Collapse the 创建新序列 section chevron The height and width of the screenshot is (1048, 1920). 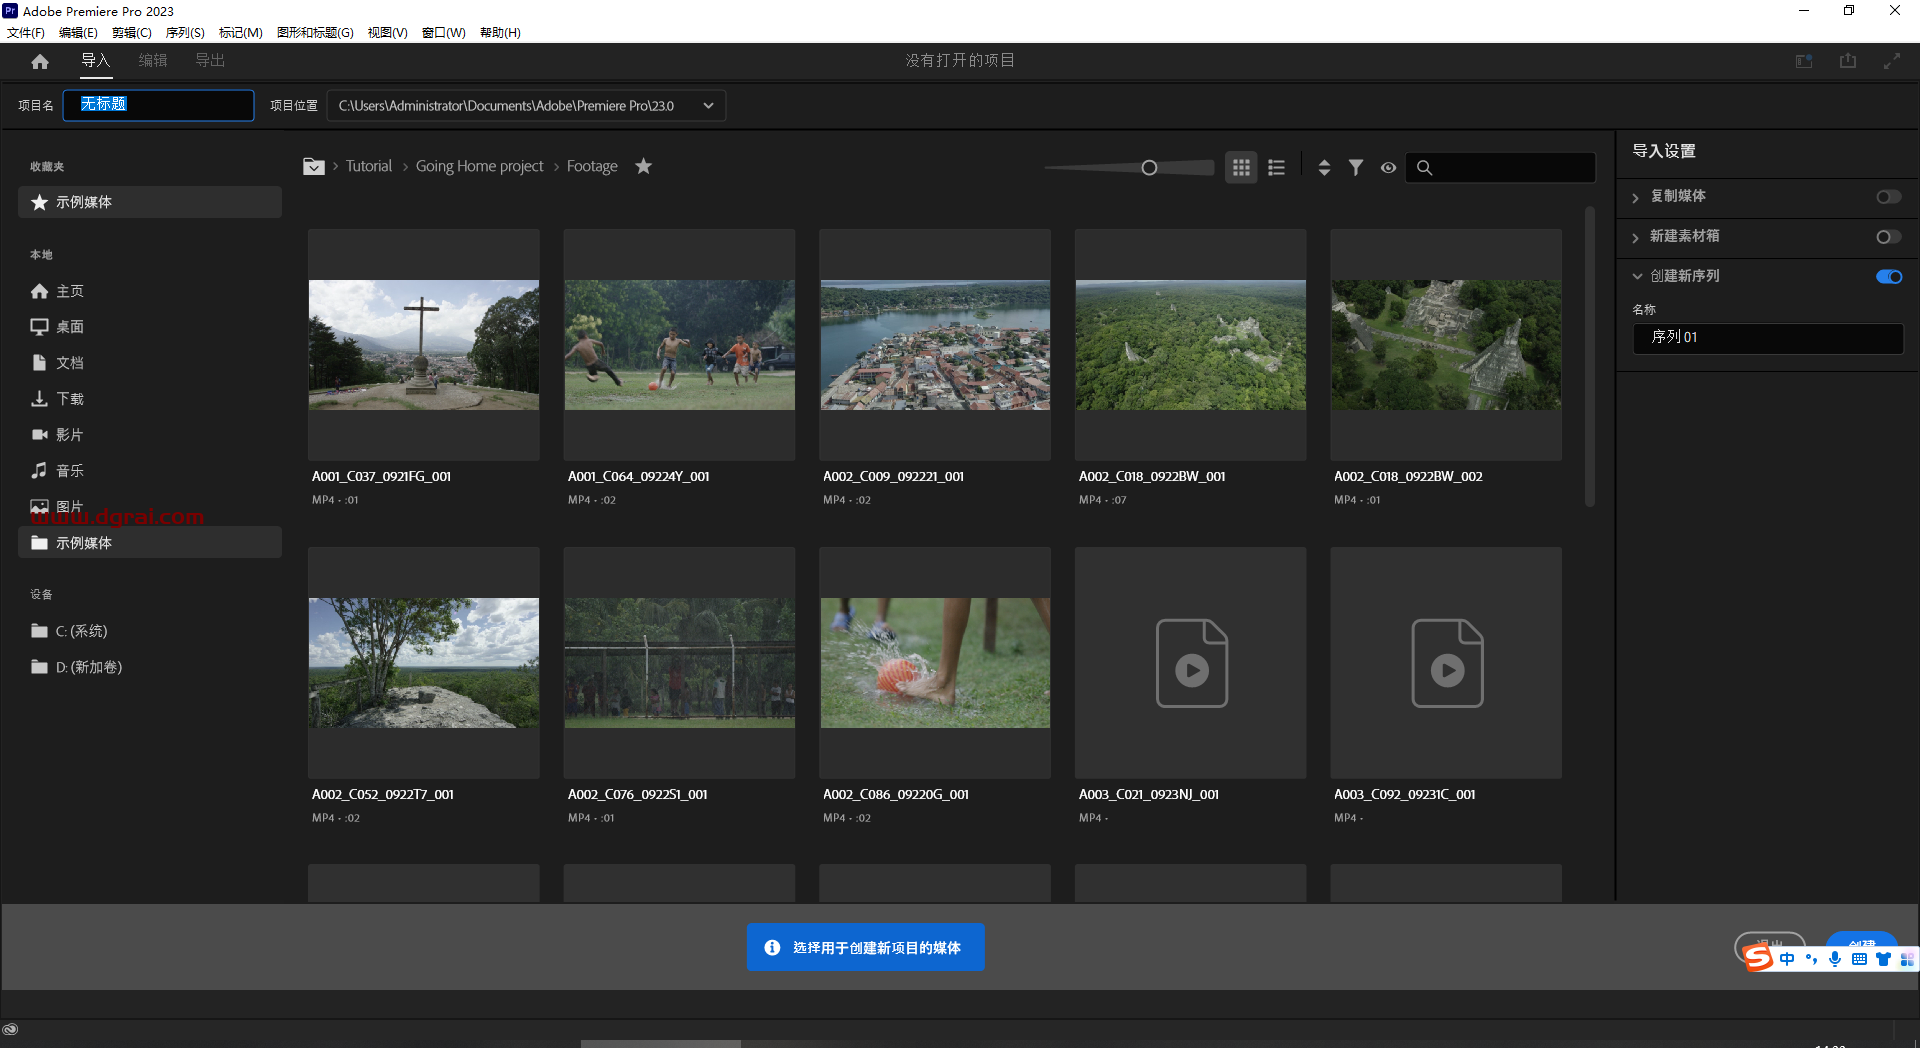point(1637,276)
